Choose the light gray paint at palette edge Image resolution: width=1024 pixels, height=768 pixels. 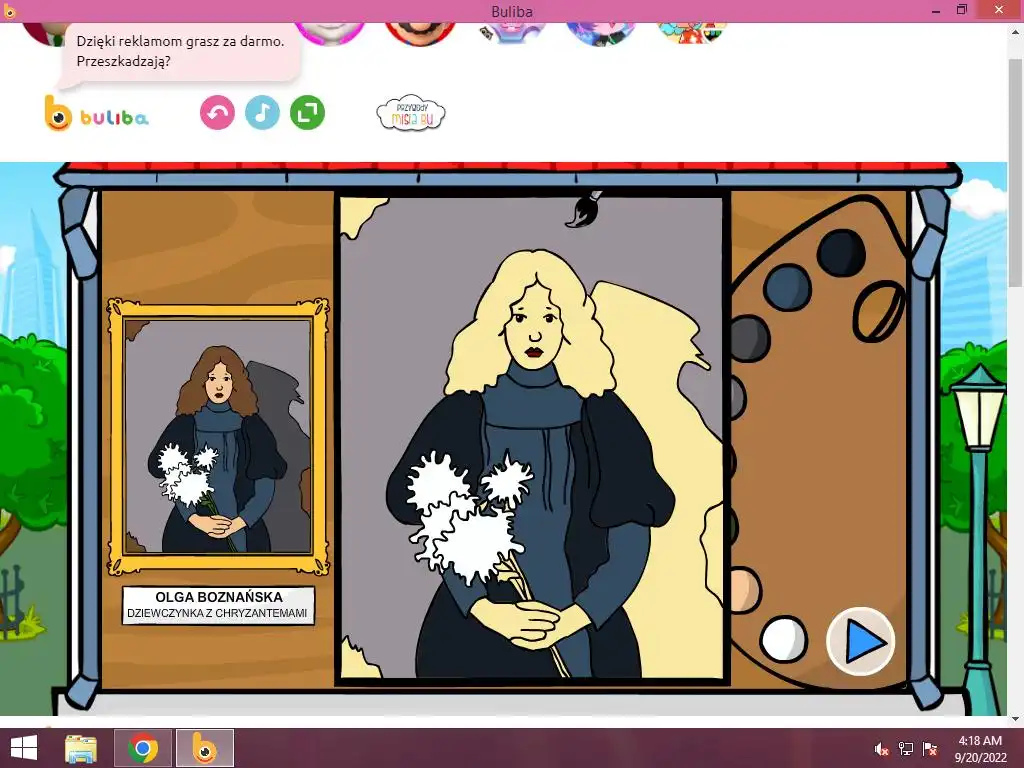737,398
